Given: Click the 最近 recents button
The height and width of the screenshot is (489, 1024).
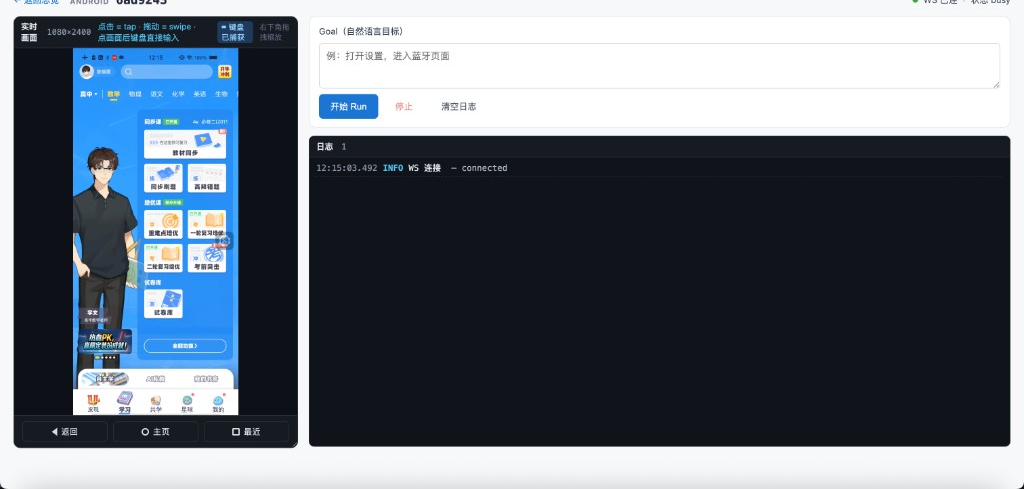Looking at the screenshot, I should coord(246,432).
